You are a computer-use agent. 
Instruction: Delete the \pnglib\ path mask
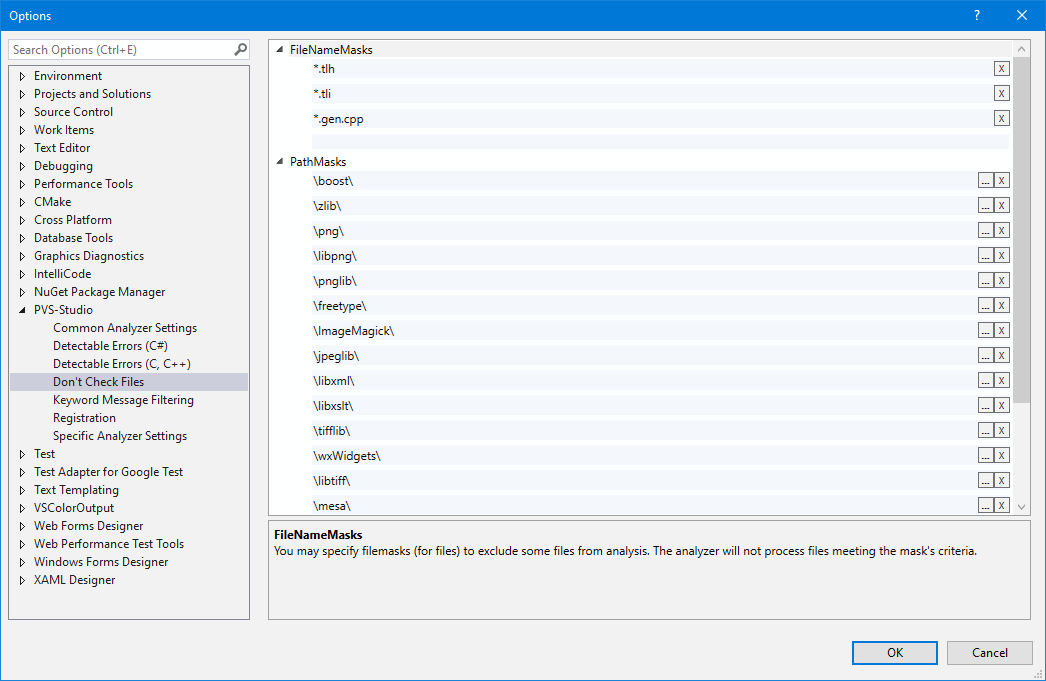coord(1001,281)
